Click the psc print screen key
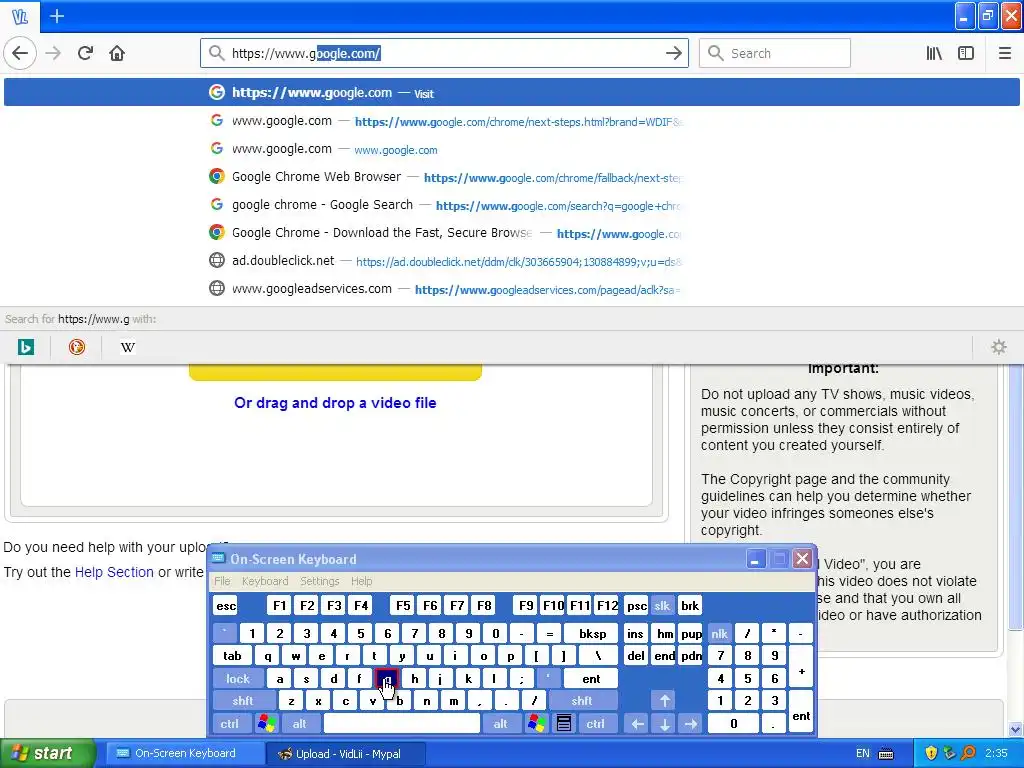Screen dimensions: 1024x768 (x=637, y=605)
